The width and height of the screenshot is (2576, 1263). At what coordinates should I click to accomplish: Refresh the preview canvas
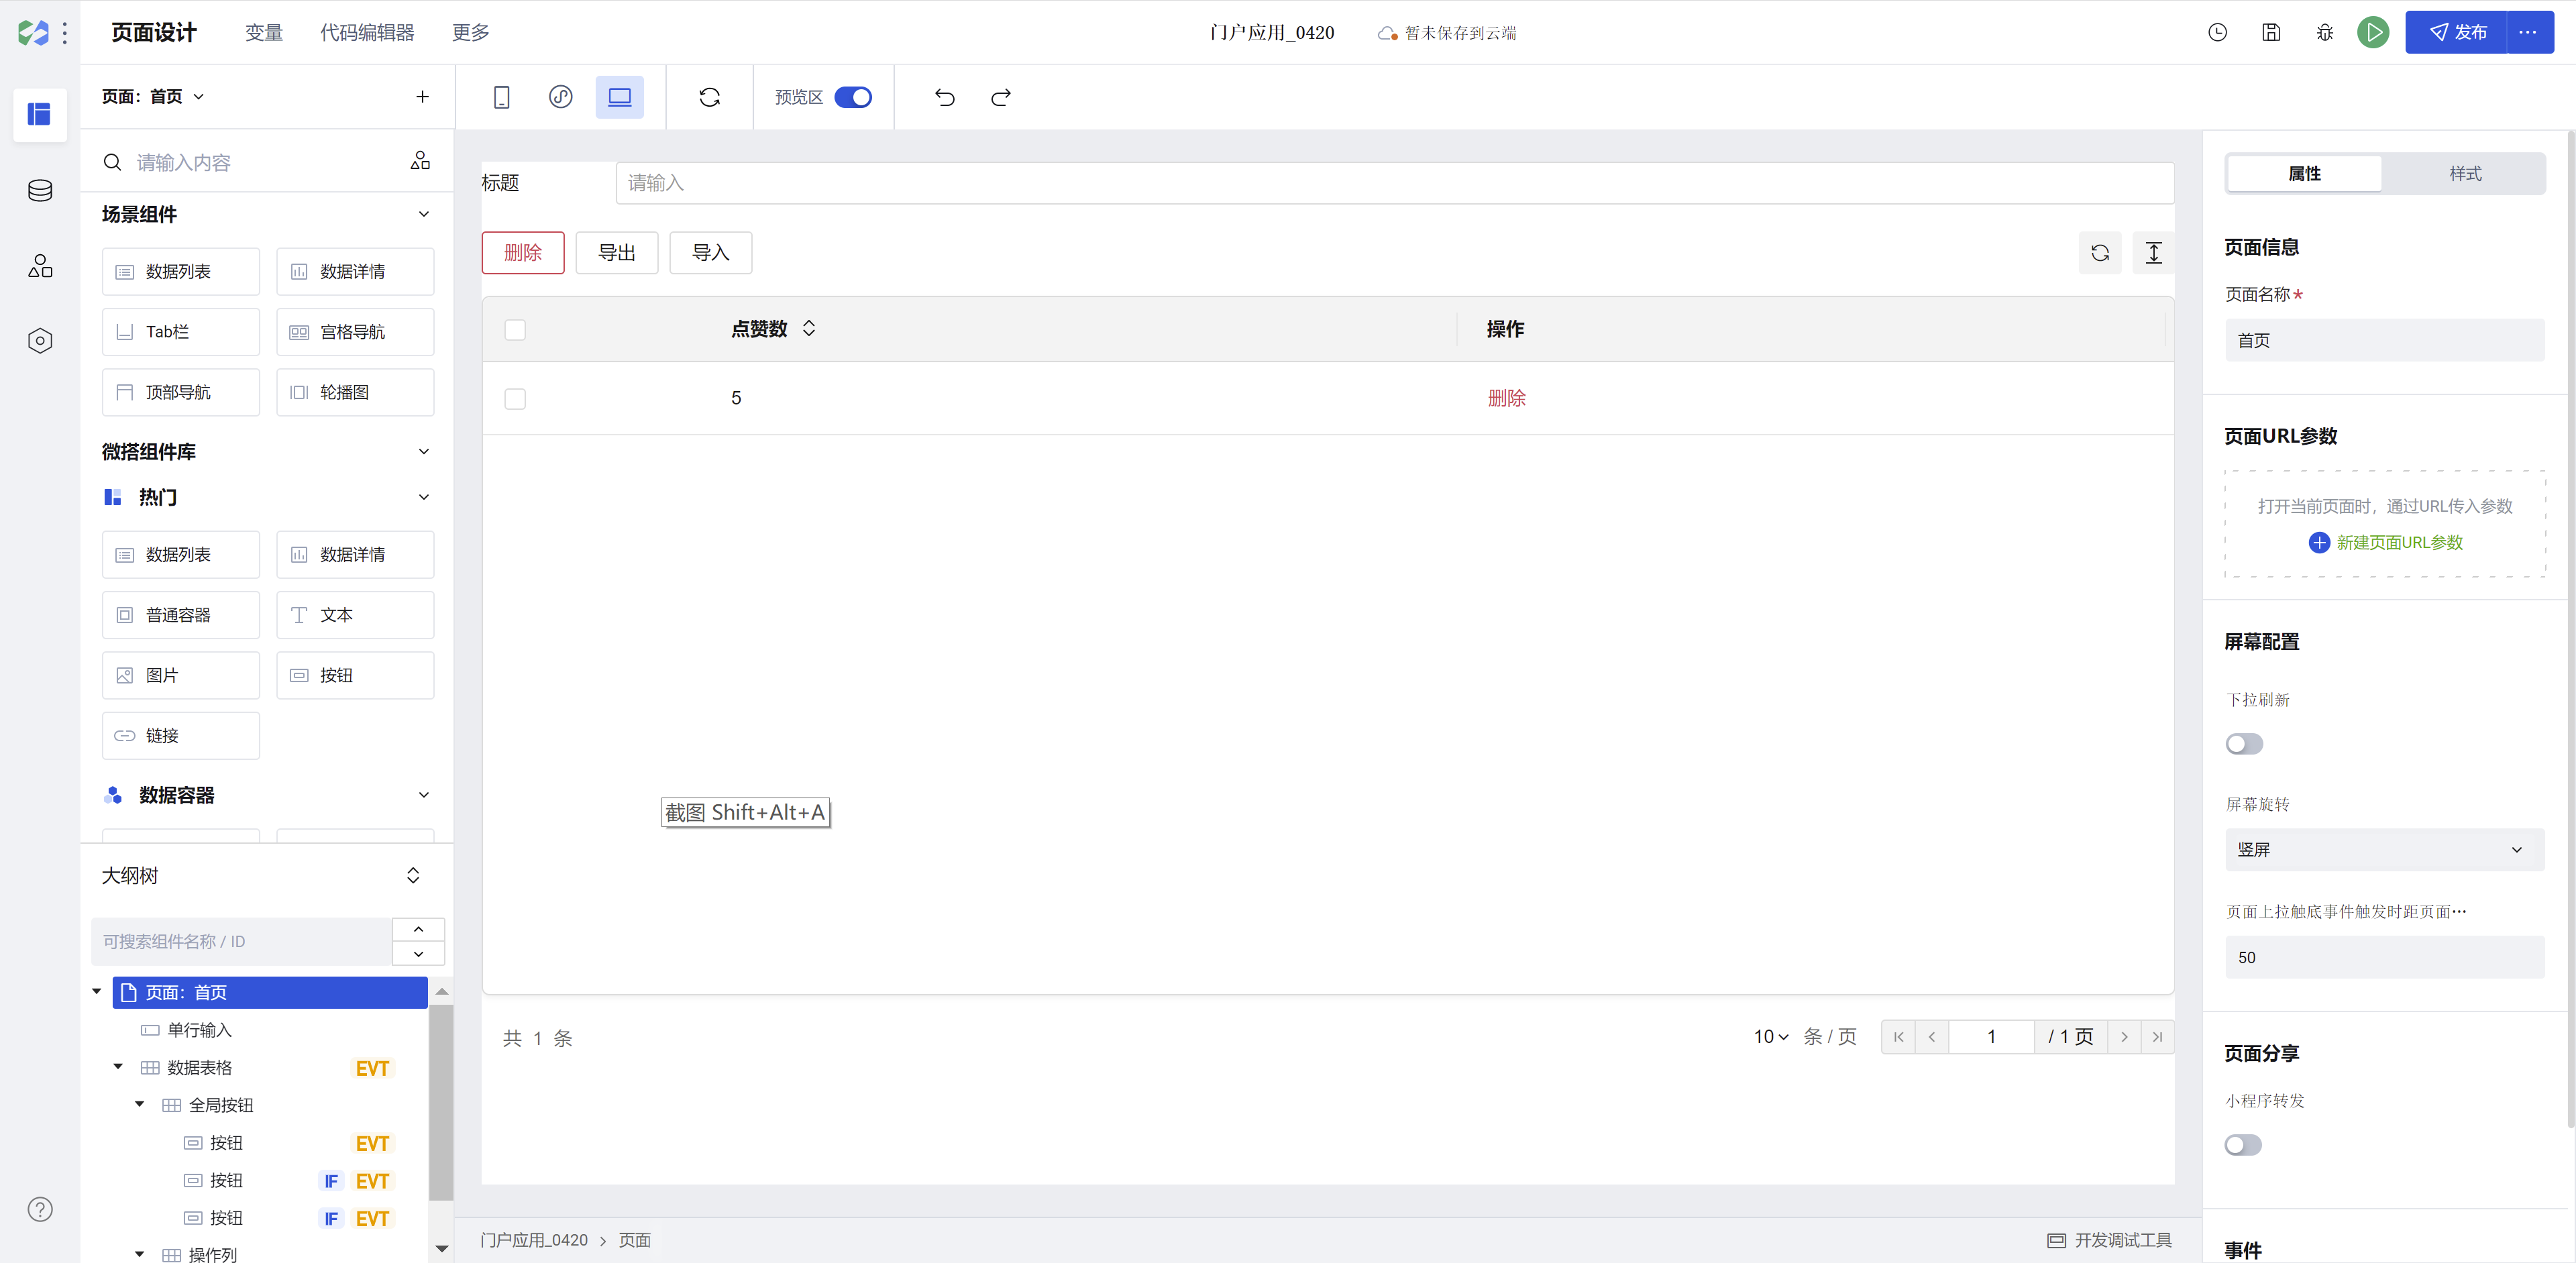710,97
